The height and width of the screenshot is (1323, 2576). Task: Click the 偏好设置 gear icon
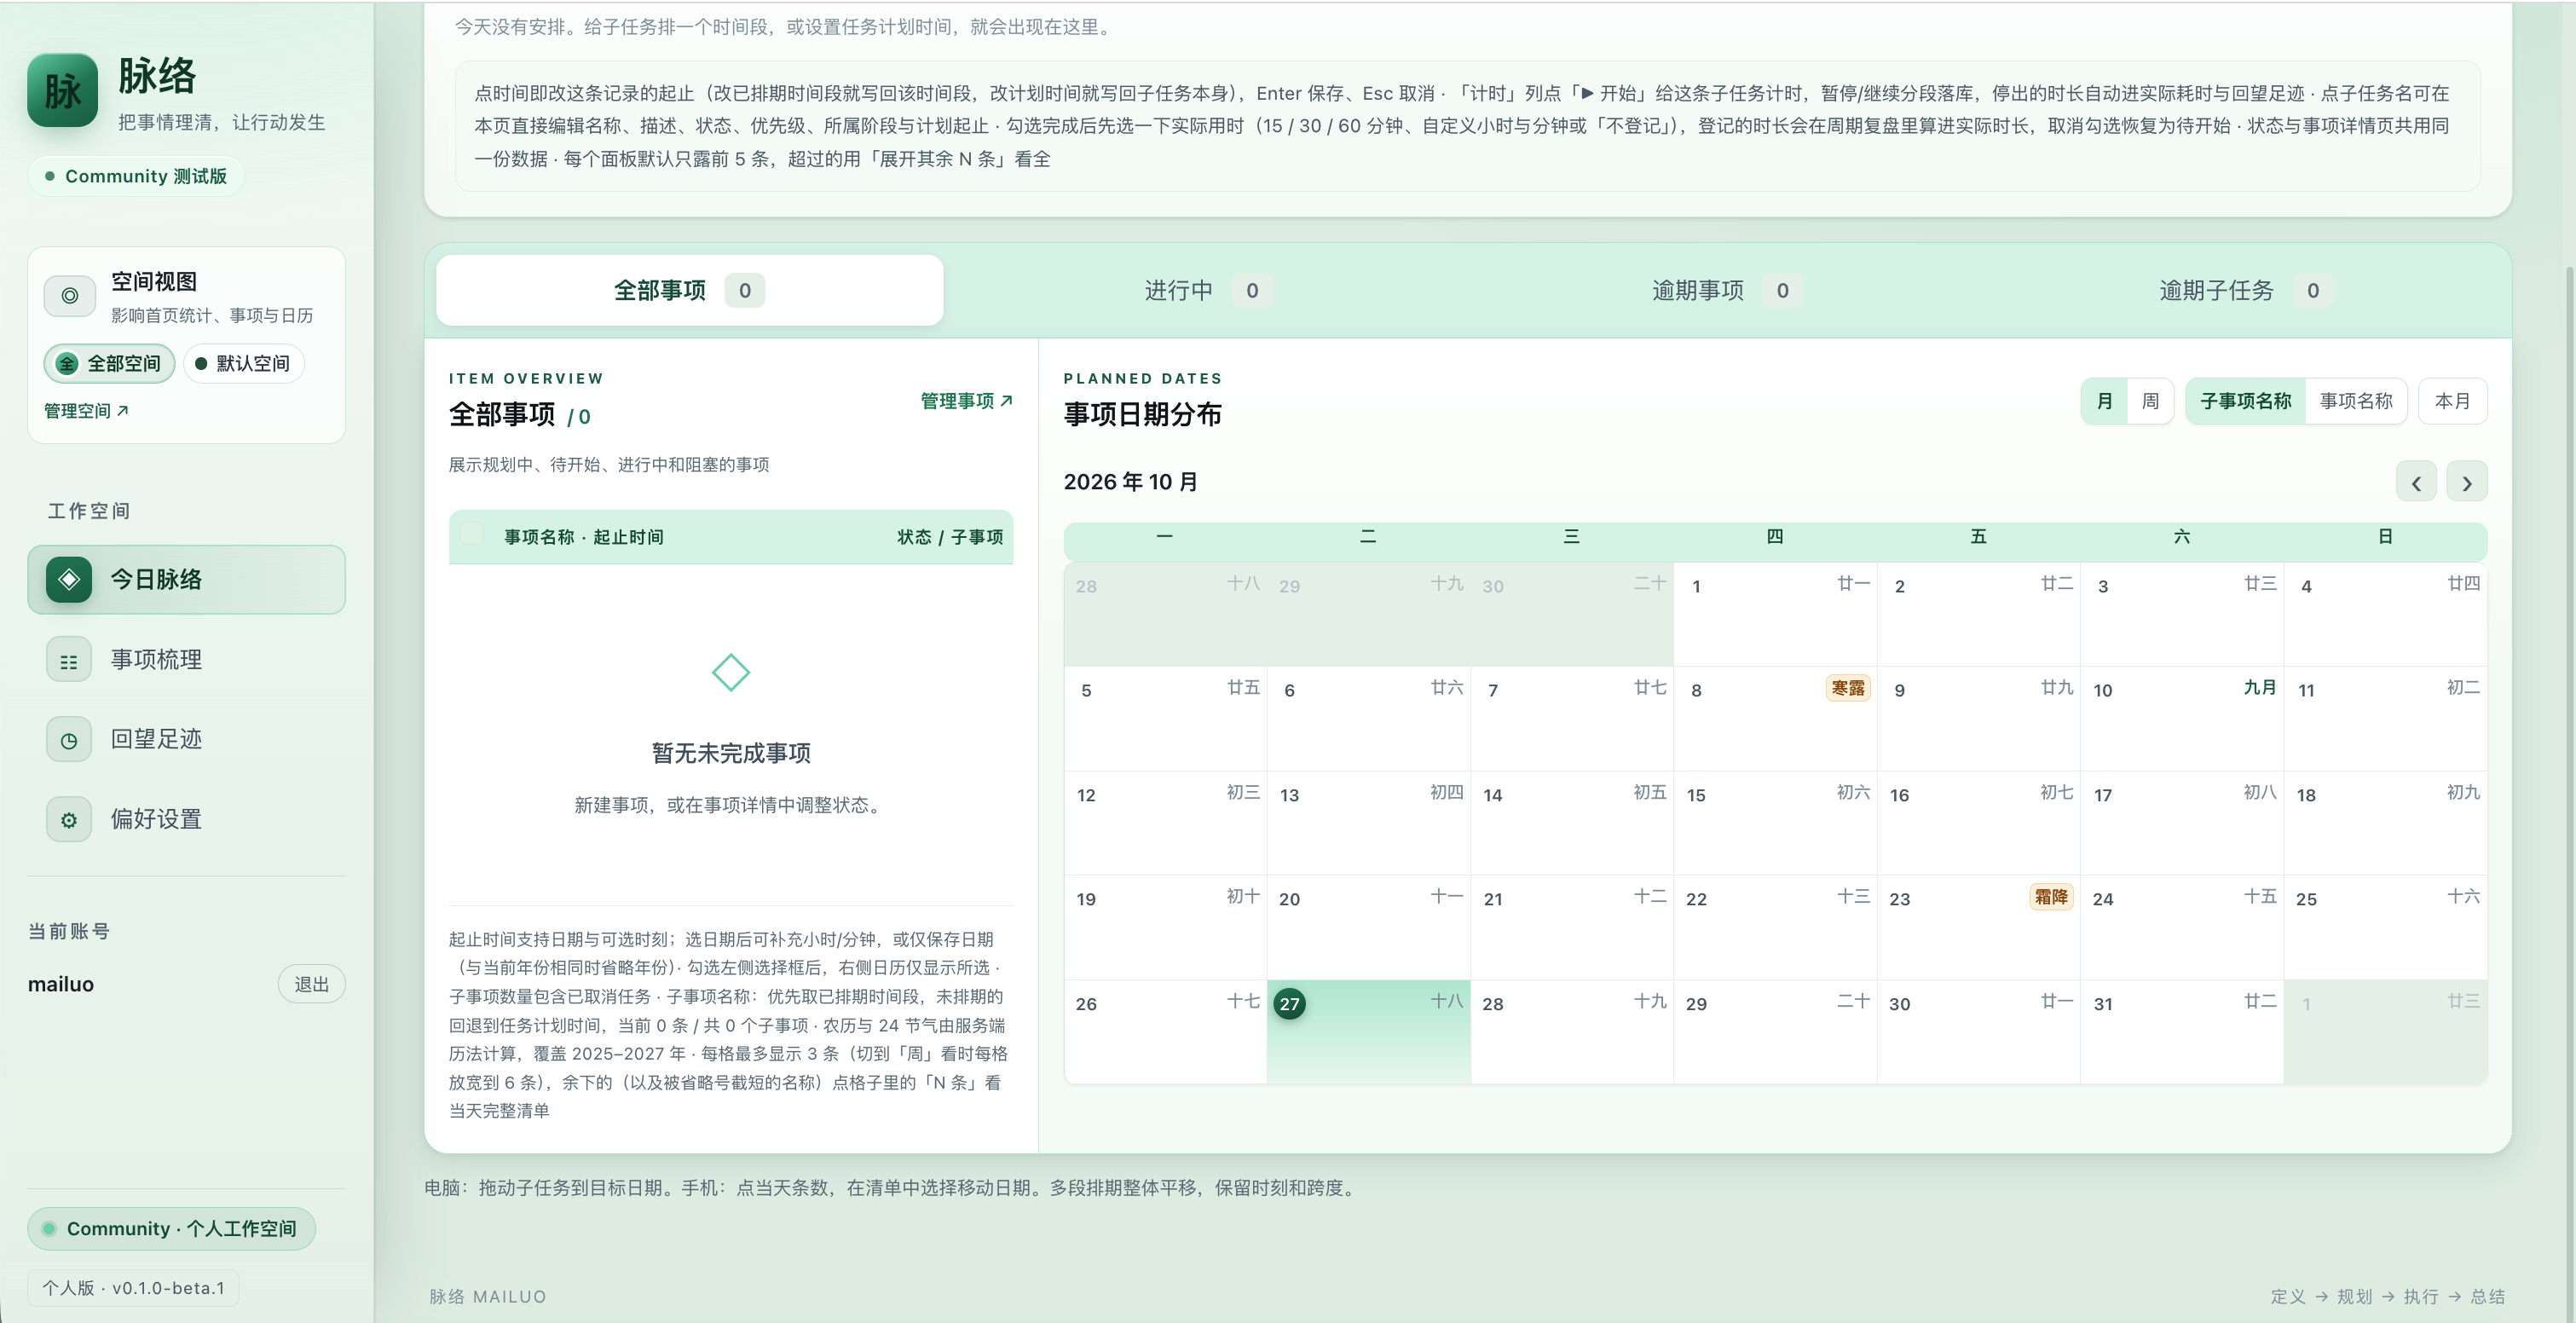click(69, 820)
